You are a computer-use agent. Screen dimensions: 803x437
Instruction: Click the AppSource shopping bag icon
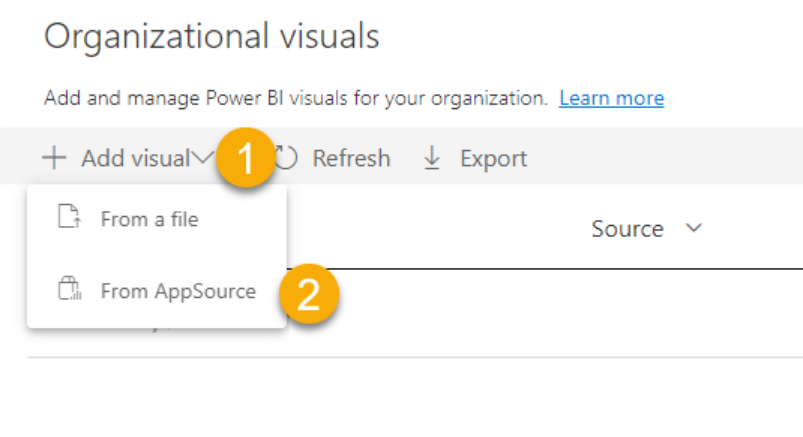tap(69, 288)
